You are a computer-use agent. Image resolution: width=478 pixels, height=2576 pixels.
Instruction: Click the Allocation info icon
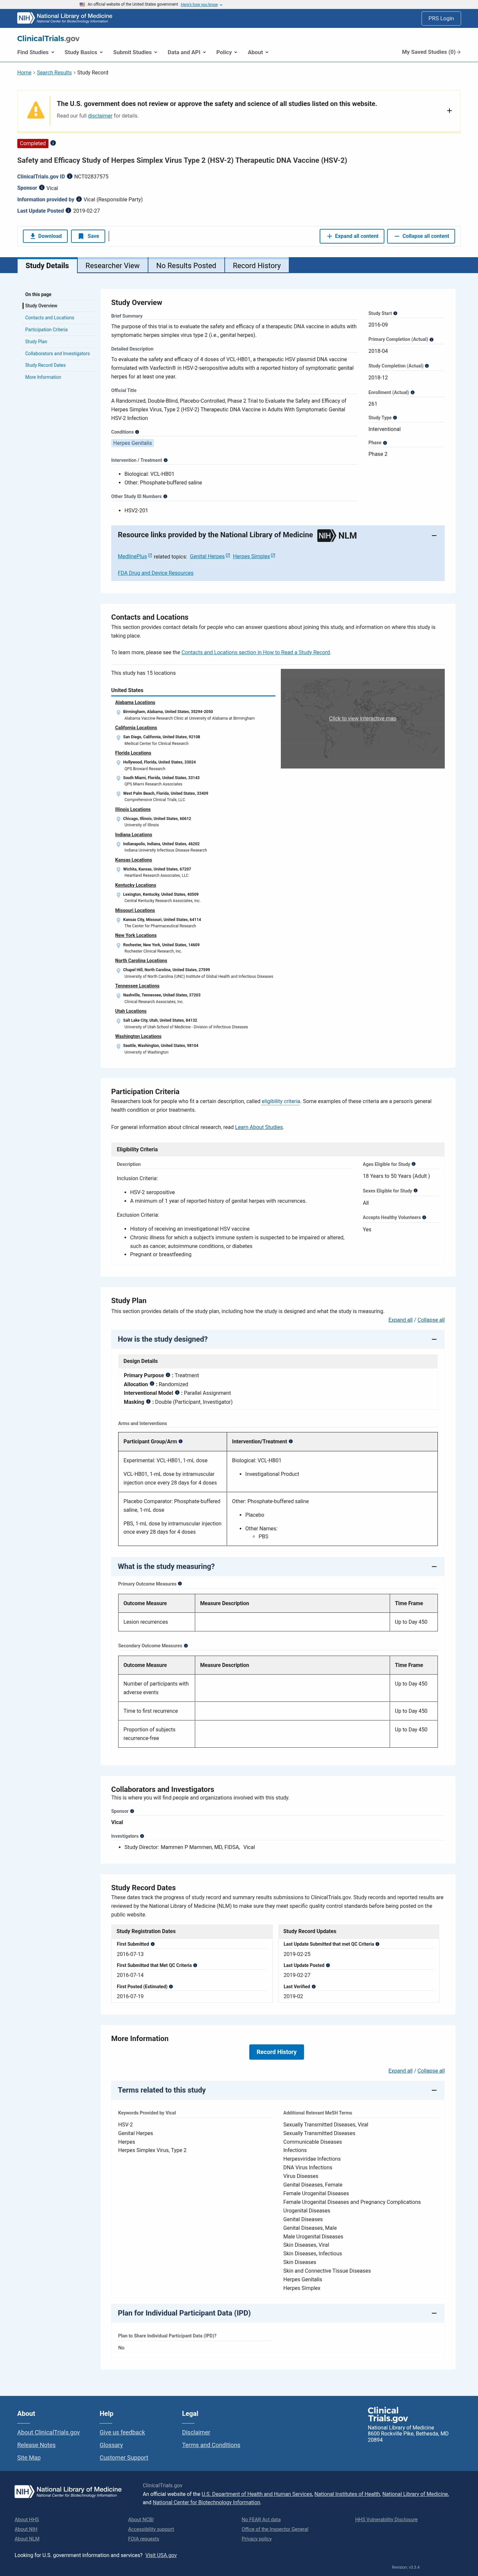pos(152,1384)
